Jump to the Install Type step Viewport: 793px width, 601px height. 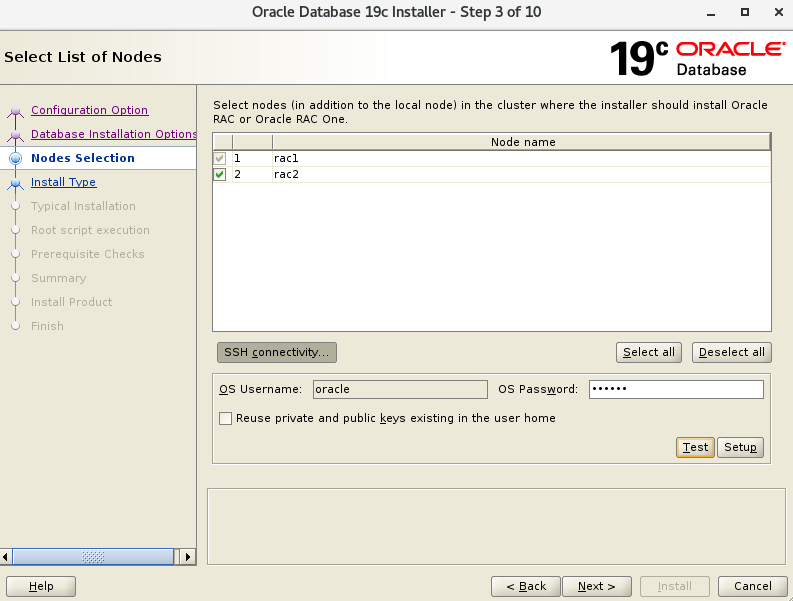(x=63, y=182)
